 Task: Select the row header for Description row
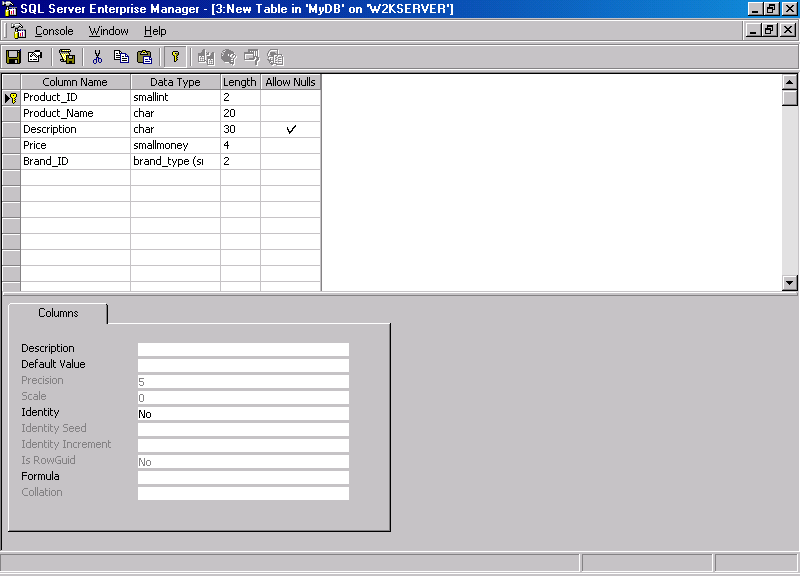click(11, 129)
